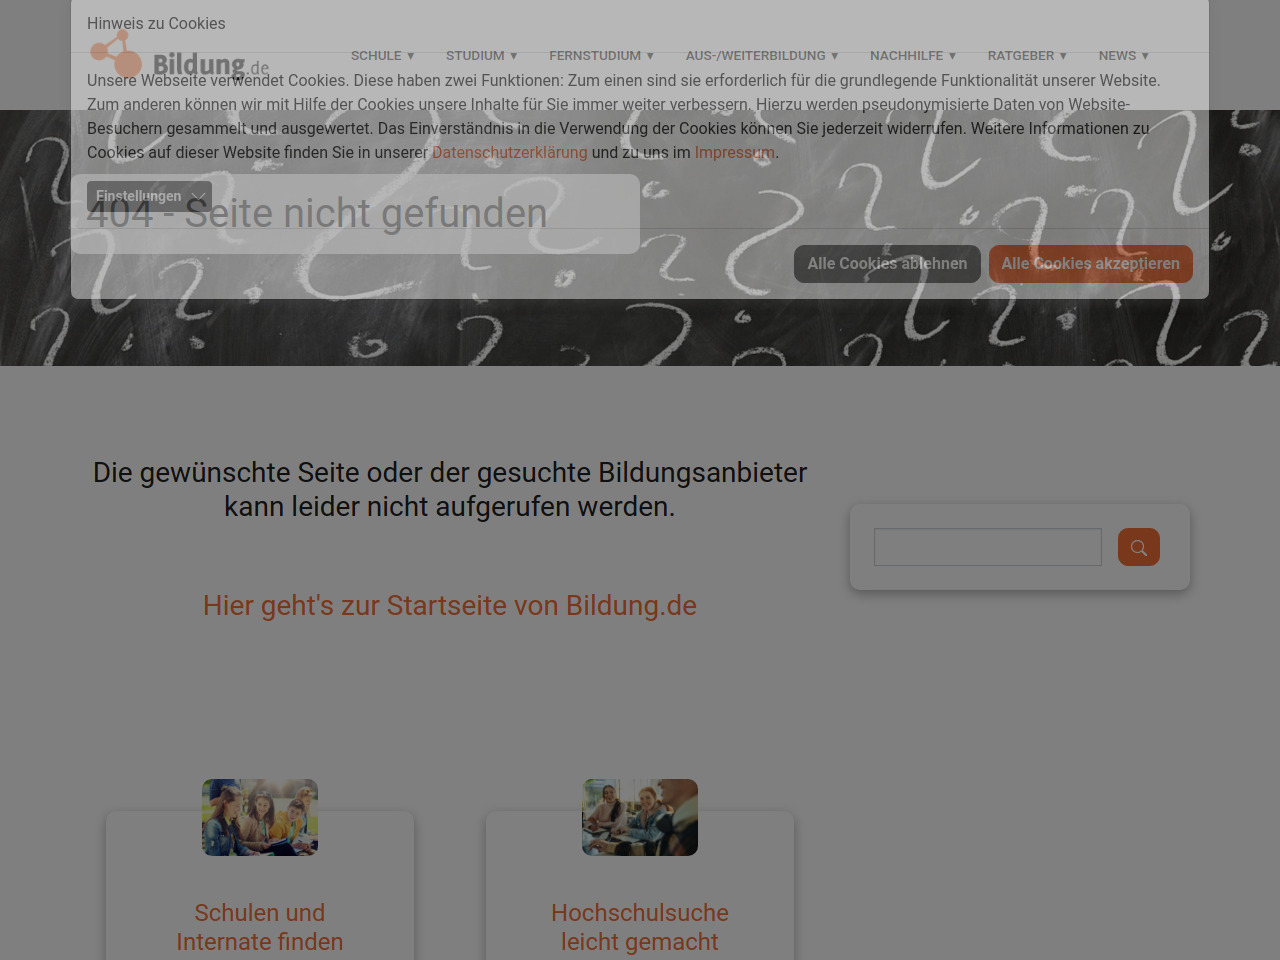Screen dimensions: 1280x960
Task: Open the Nachhilfe navigation menu
Action: pyautogui.click(x=913, y=56)
